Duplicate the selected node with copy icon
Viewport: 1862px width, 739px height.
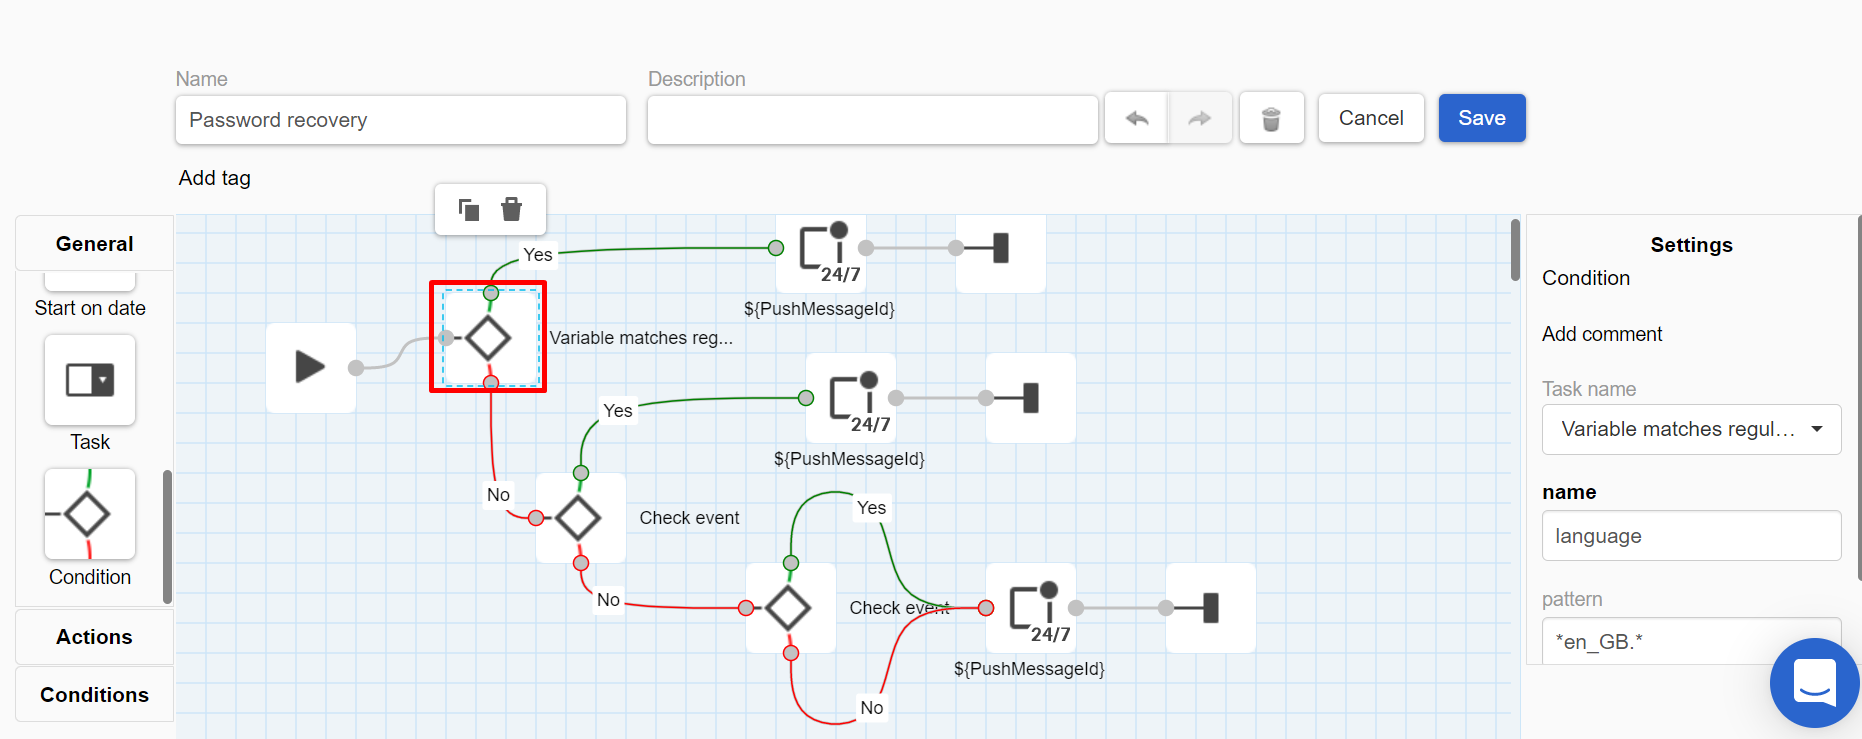coord(468,209)
